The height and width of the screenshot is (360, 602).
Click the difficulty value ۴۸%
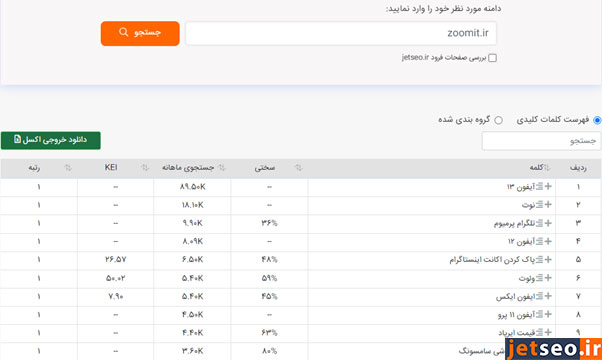coord(270,260)
